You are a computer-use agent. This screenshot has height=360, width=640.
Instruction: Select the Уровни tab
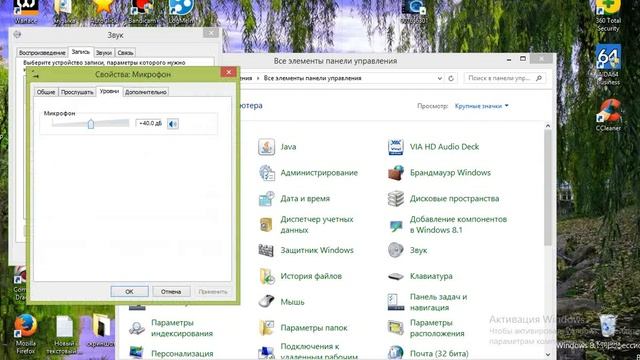[x=109, y=91]
